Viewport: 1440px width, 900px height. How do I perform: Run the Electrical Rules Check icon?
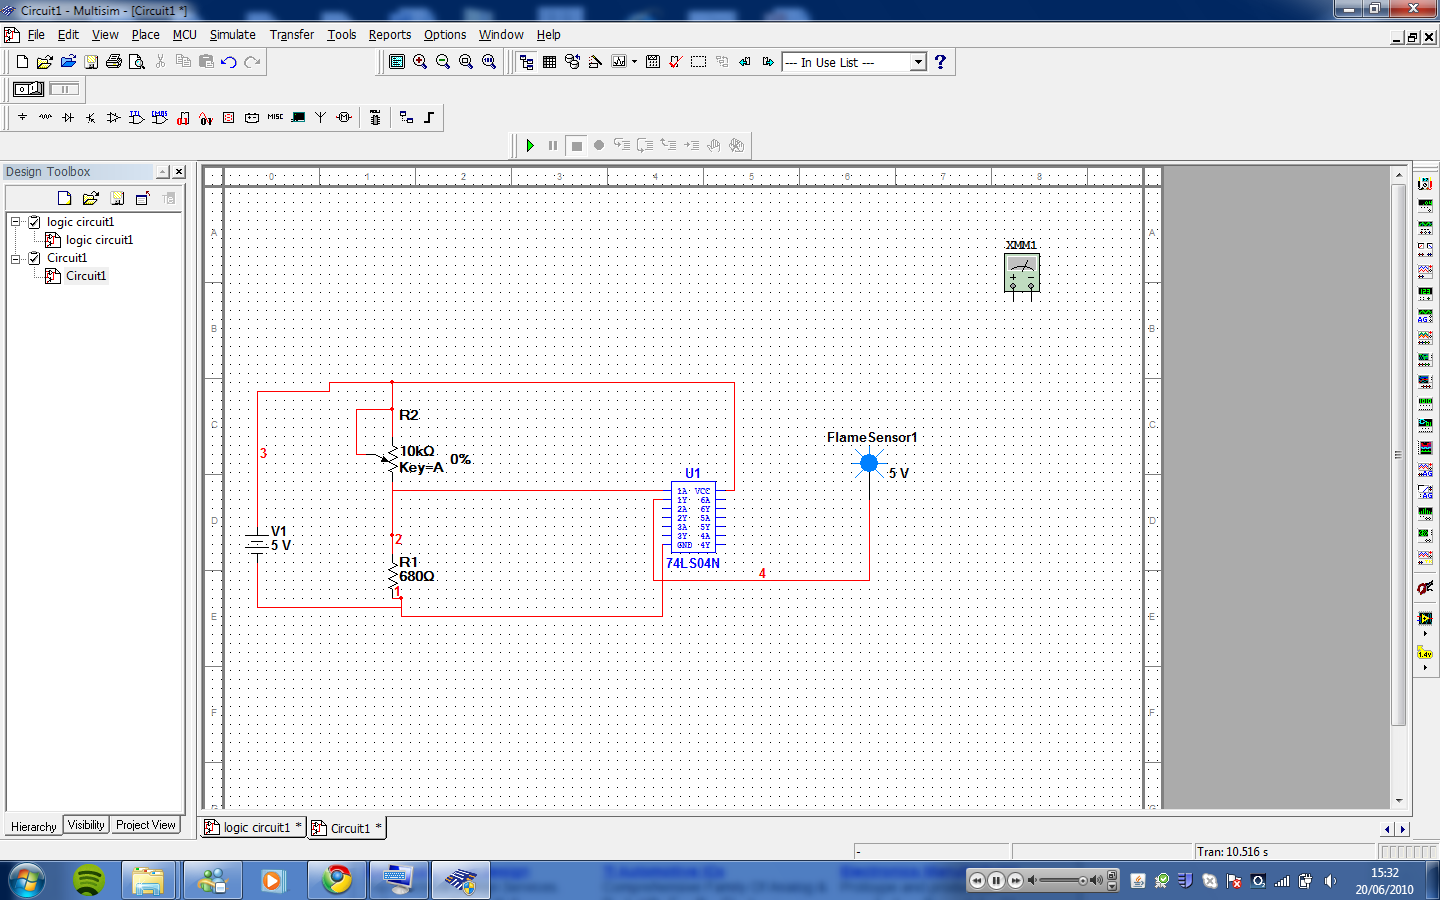(675, 62)
